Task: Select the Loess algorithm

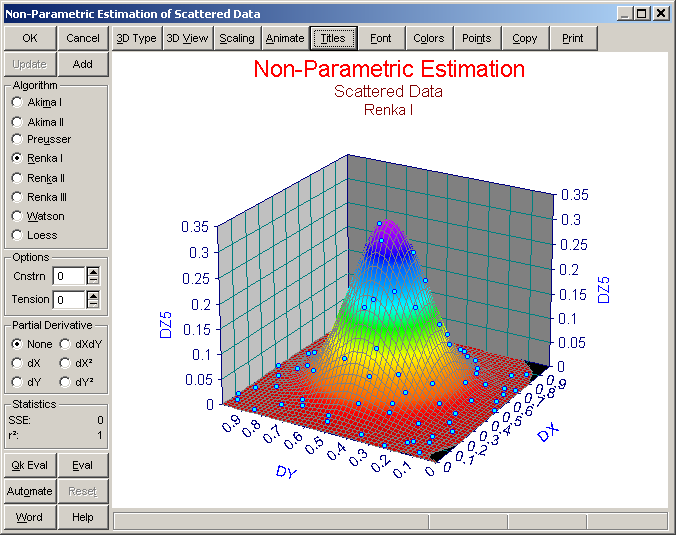Action: pyautogui.click(x=34, y=235)
